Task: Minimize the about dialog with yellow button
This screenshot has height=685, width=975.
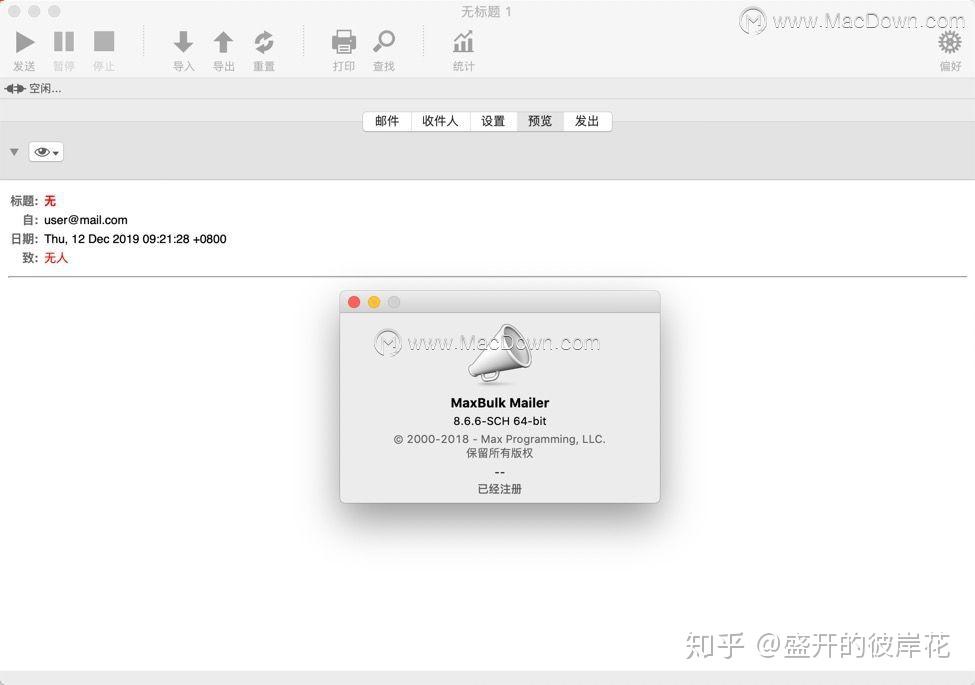Action: [374, 302]
